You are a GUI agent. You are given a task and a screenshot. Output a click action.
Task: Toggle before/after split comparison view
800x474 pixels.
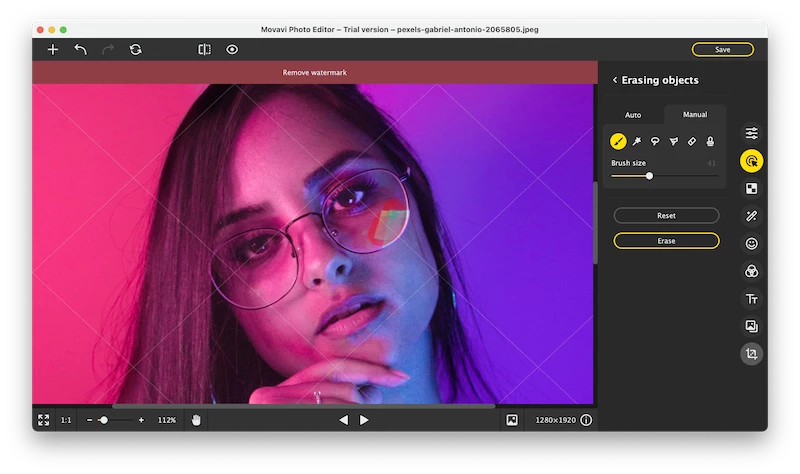[x=204, y=49]
